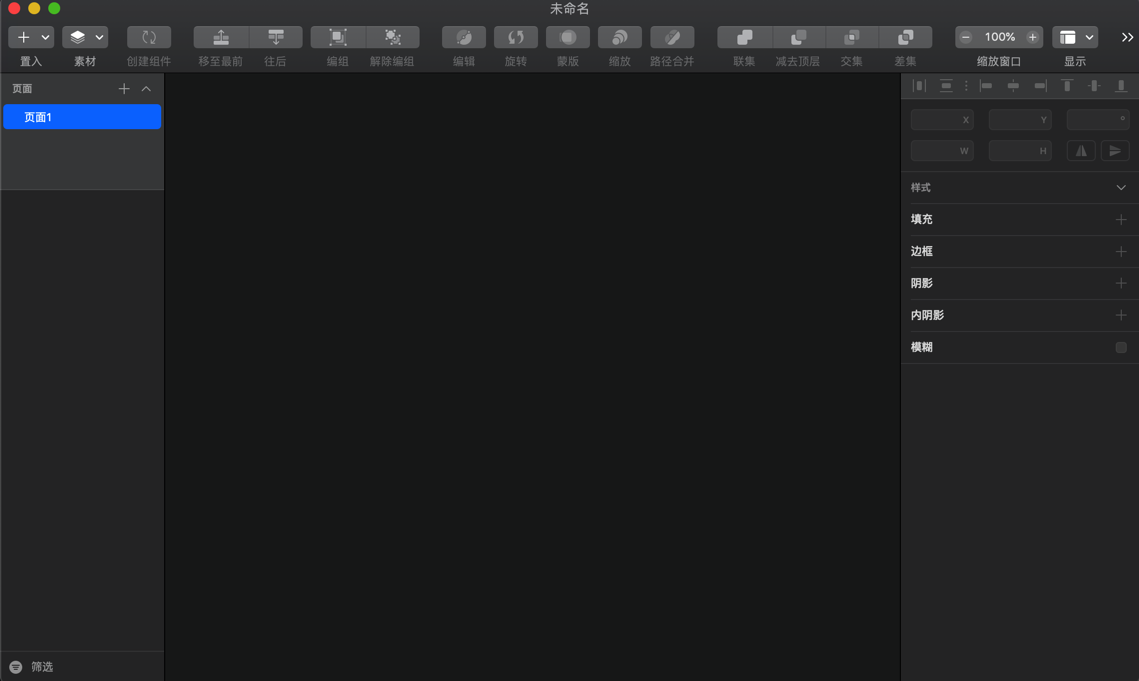
Task: Toggle vertical flip button in inspector
Action: 1115,150
